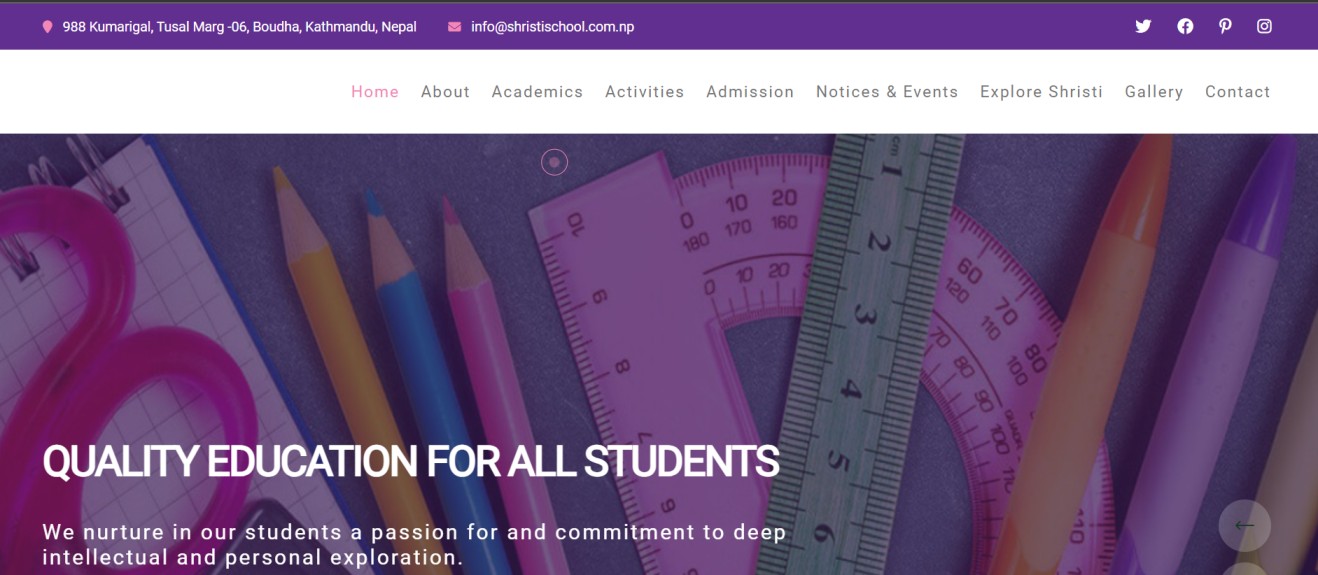Click the envelope icon beside email
The image size is (1318, 575).
pyautogui.click(x=455, y=27)
